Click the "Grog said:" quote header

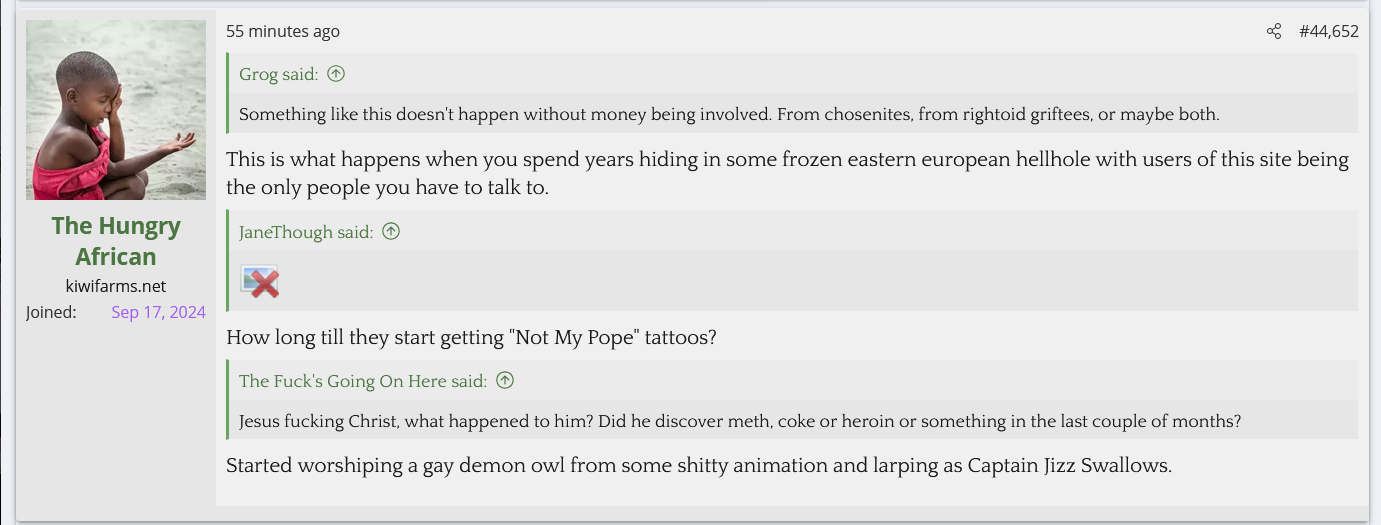pos(279,74)
